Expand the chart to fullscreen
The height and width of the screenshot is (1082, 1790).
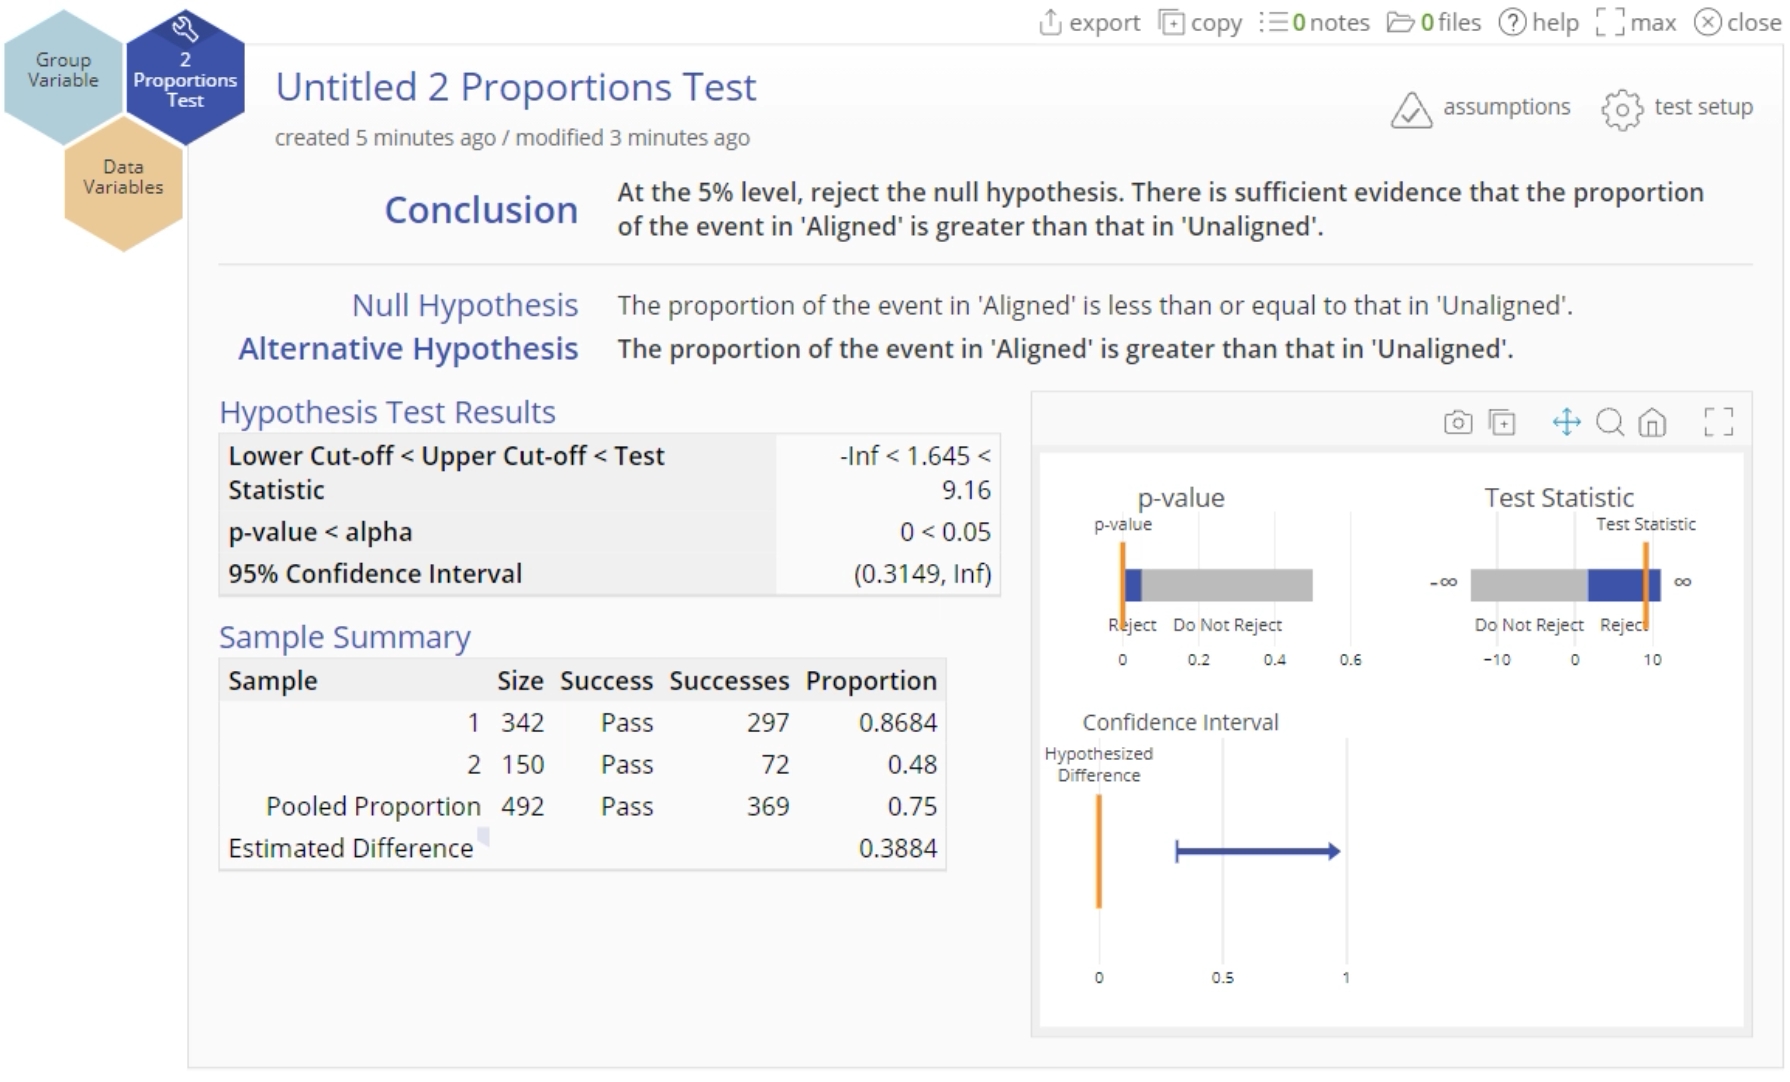[1718, 422]
